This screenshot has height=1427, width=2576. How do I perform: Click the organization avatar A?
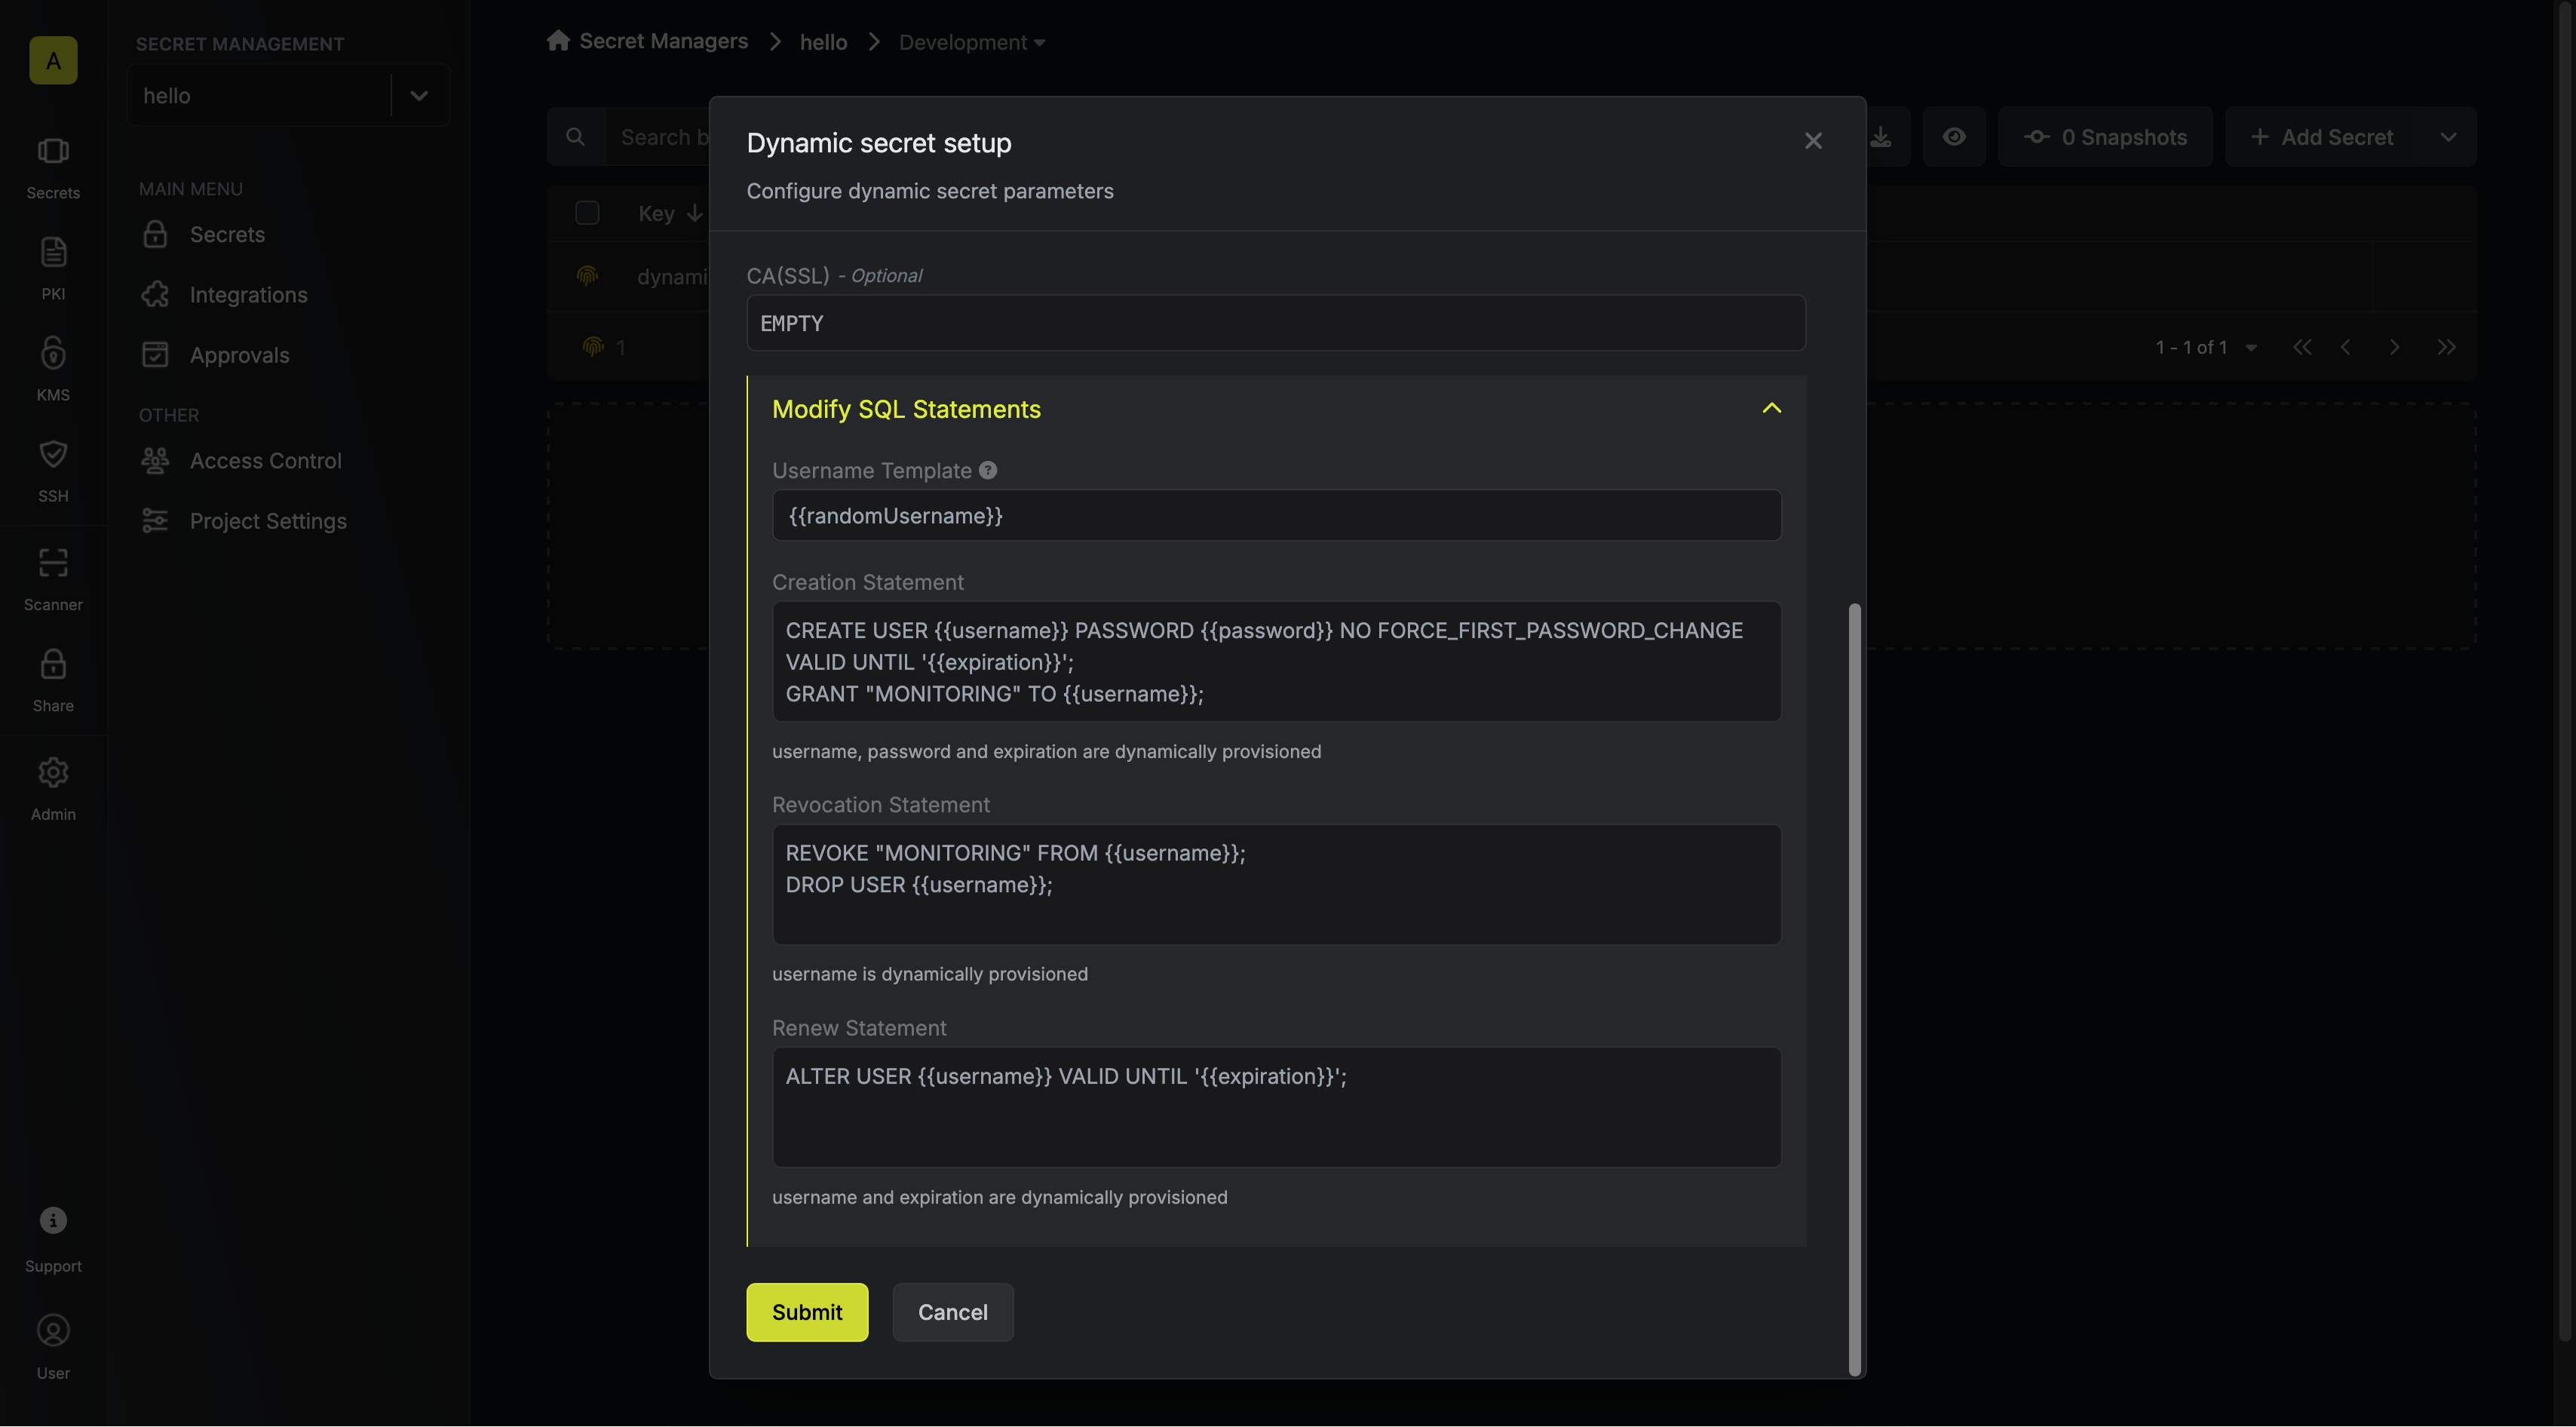point(53,60)
